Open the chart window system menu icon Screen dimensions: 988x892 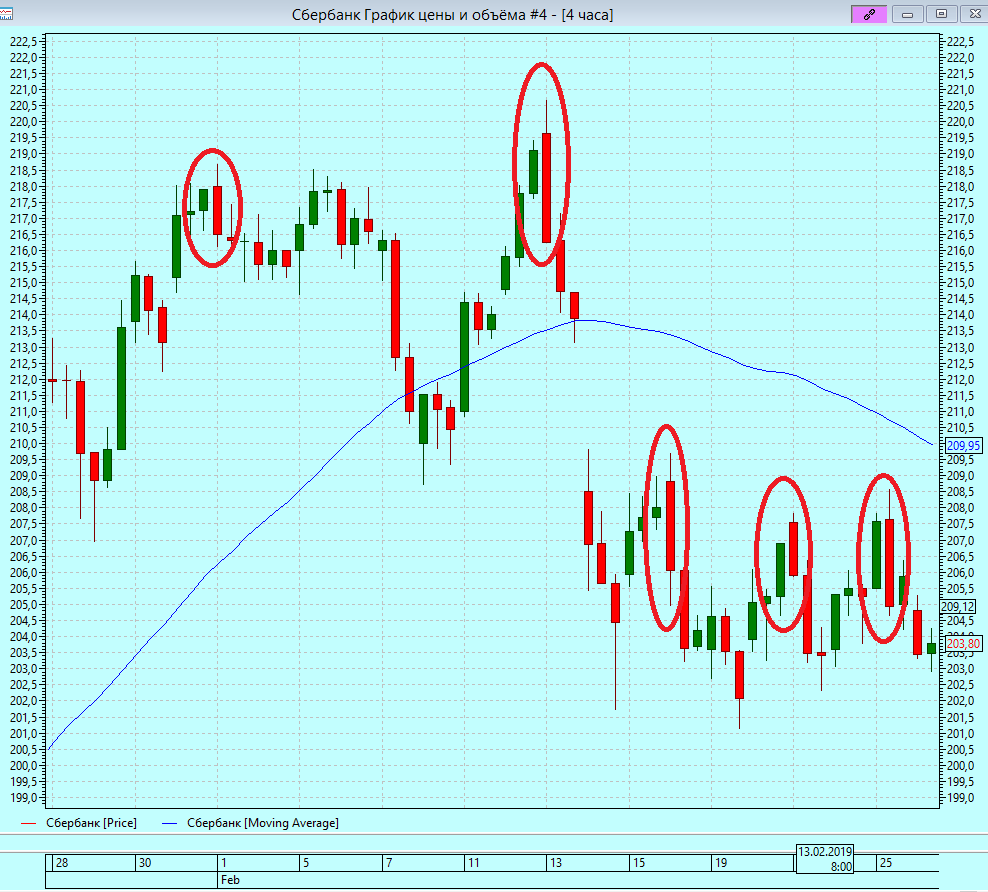tap(6, 14)
